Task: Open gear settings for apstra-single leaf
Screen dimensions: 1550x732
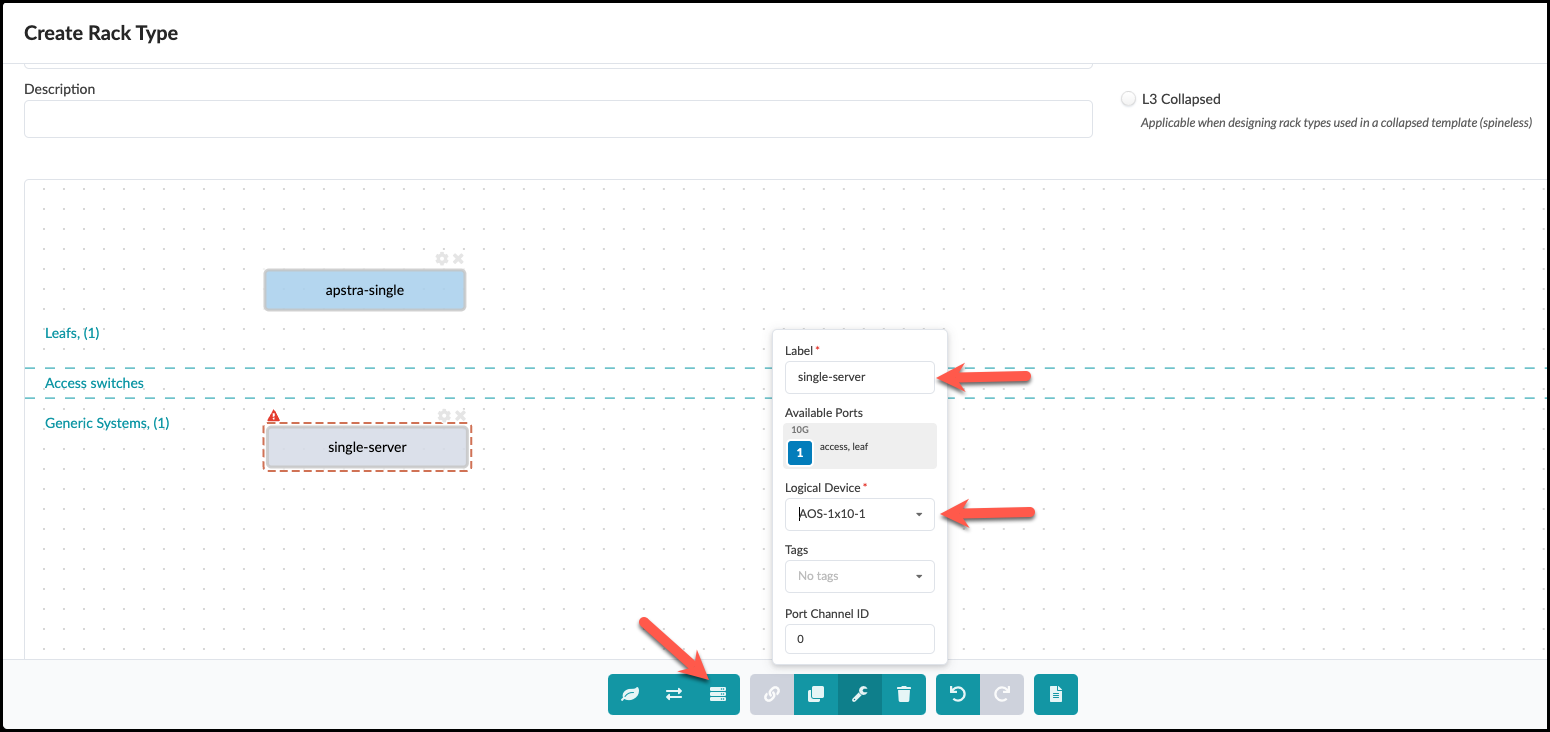Action: click(x=442, y=259)
